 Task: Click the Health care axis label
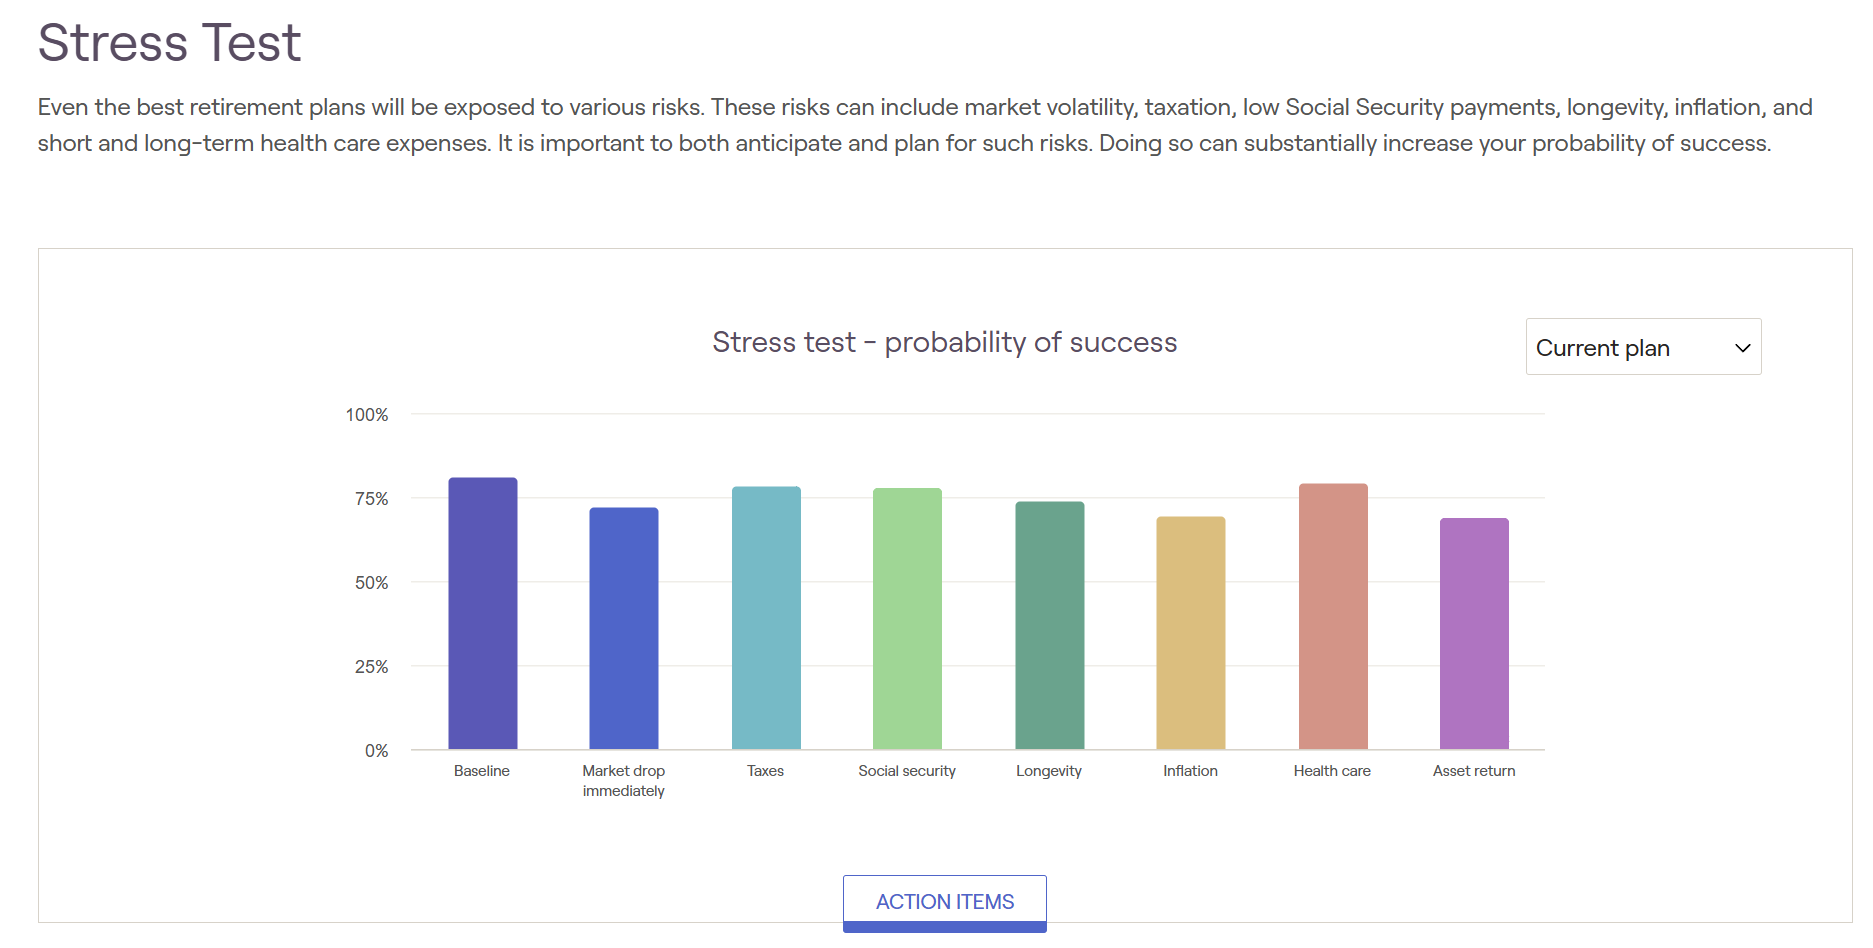(x=1332, y=771)
